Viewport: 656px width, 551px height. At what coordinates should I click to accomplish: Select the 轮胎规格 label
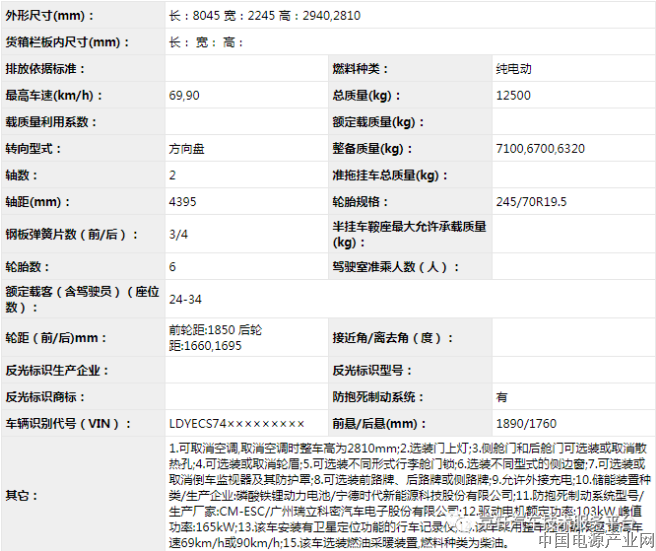[360, 202]
